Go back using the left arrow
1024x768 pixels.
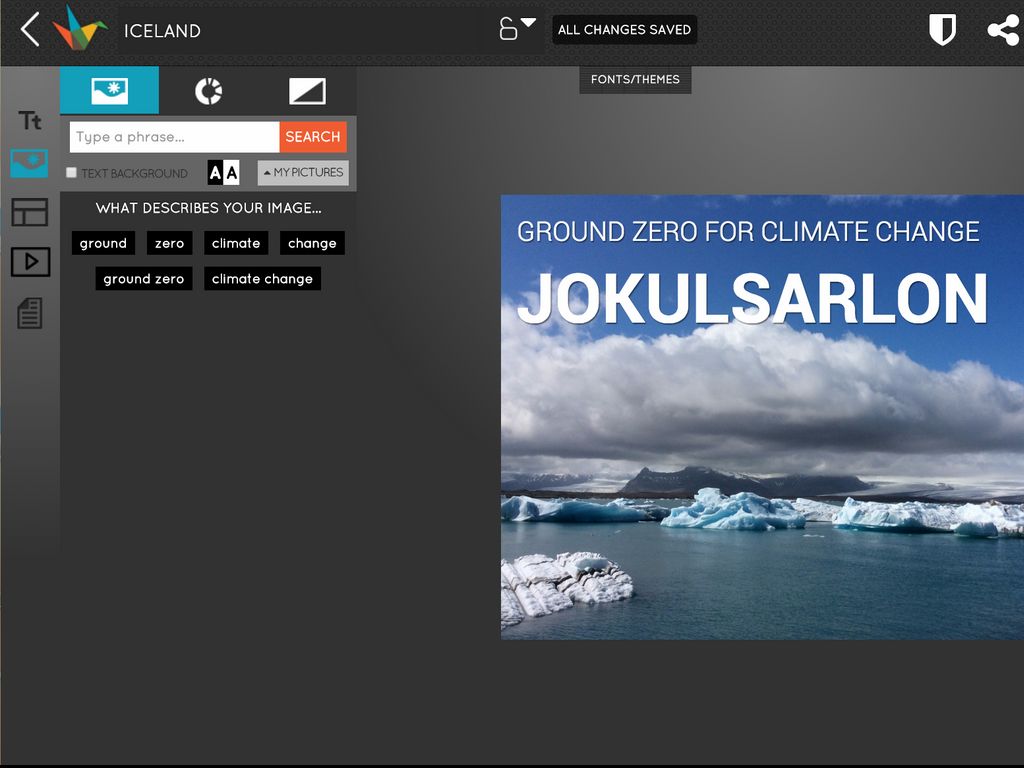pyautogui.click(x=31, y=30)
